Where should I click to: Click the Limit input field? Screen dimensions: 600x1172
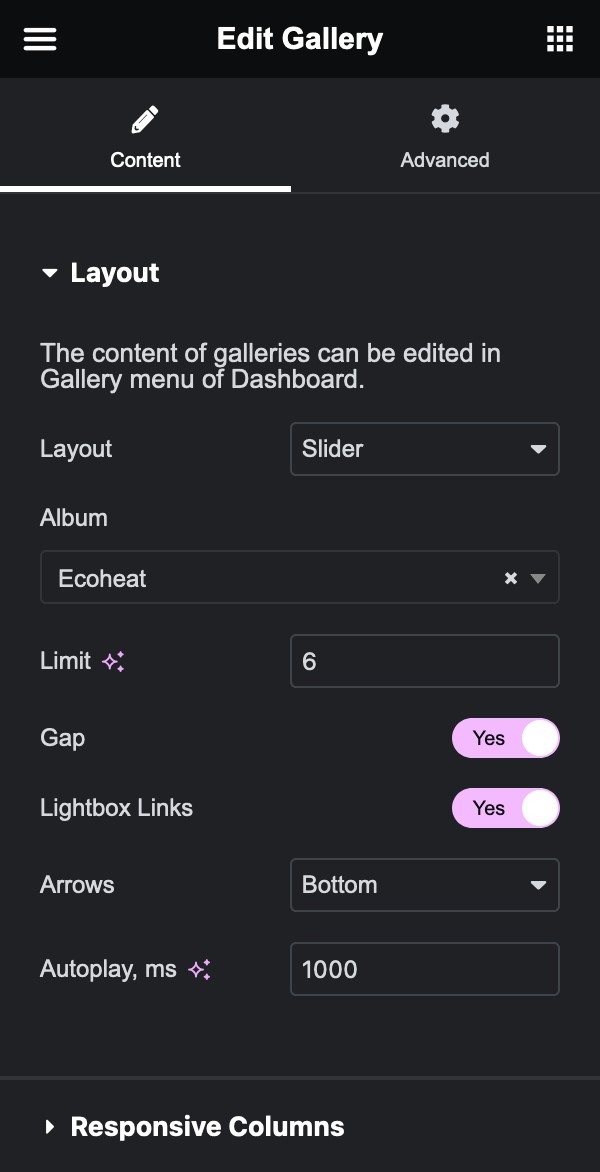(x=424, y=661)
